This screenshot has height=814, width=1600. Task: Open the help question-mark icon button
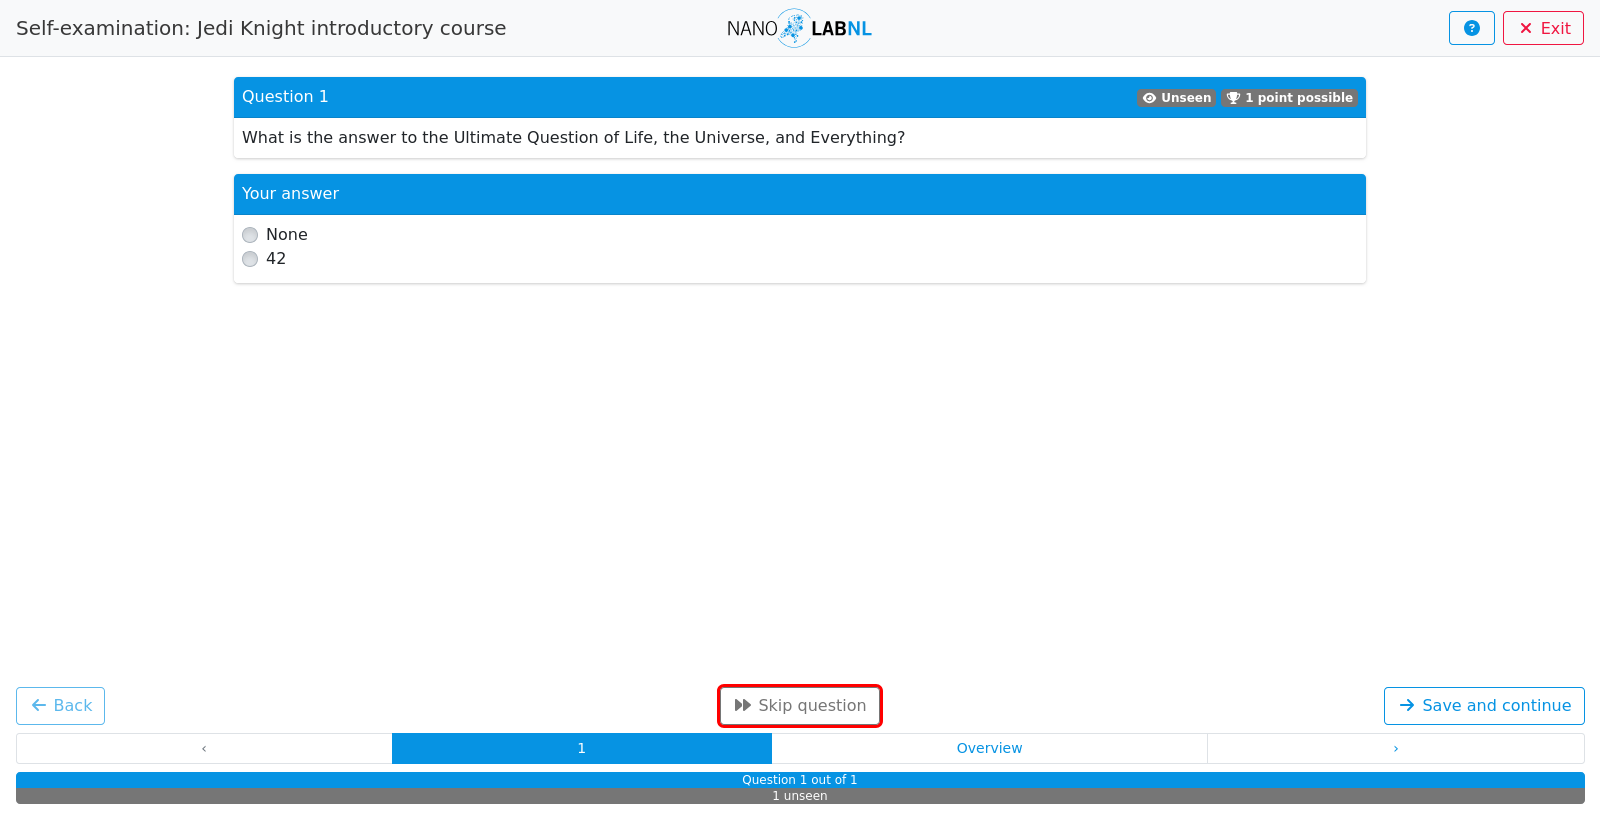[1471, 28]
